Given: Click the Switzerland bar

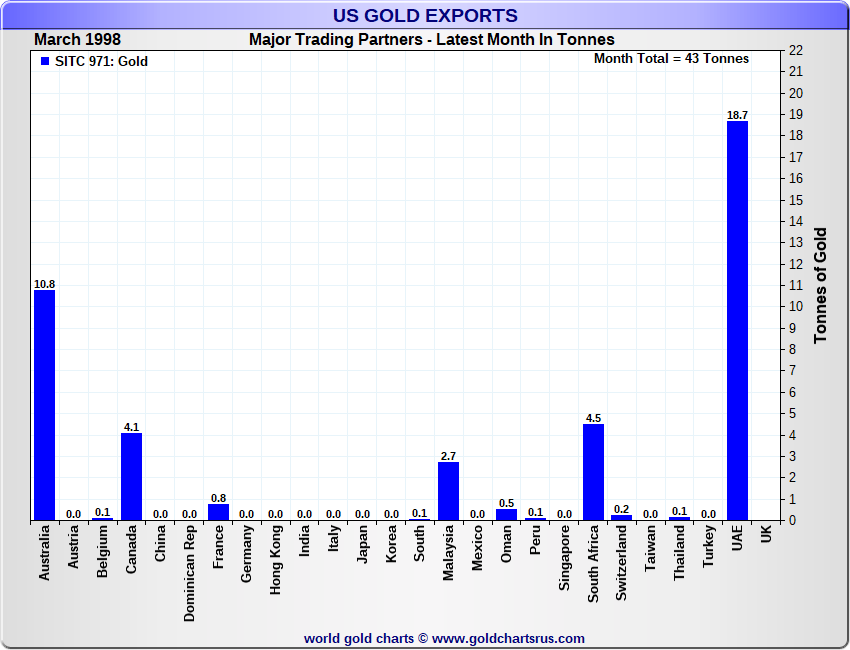Looking at the screenshot, I should coord(621,518).
